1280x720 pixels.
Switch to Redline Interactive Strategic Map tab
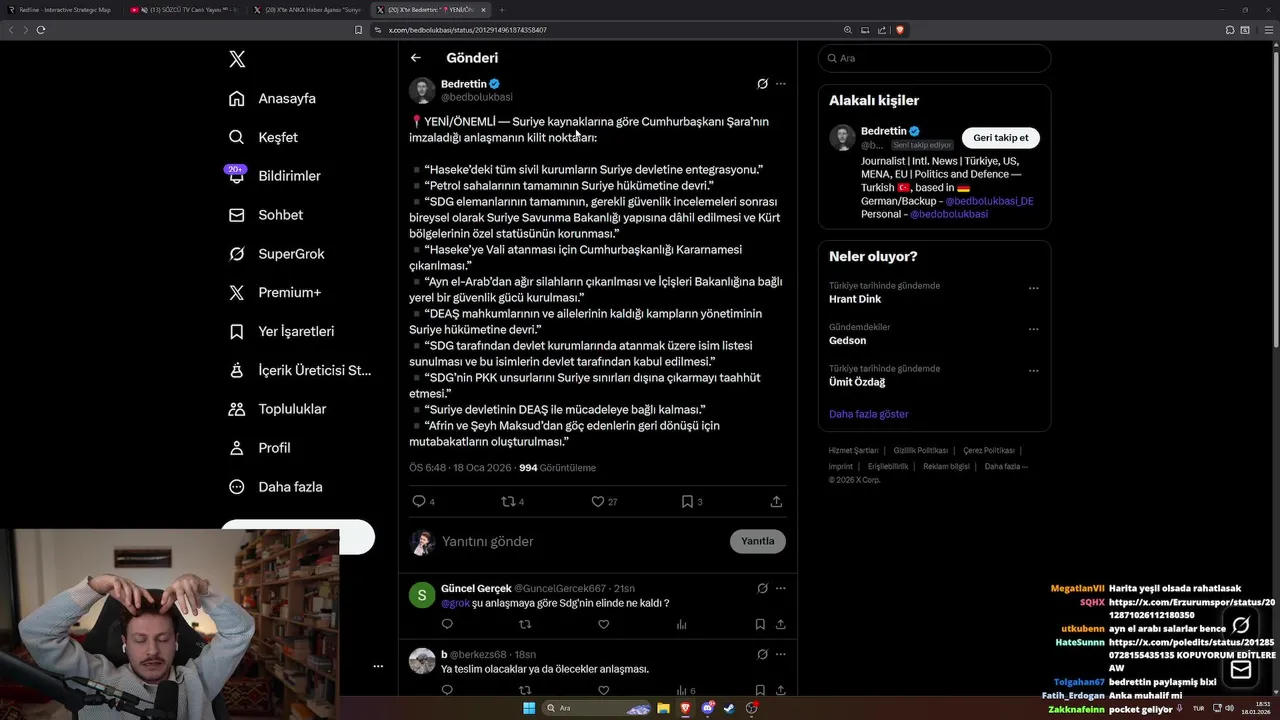(60, 10)
